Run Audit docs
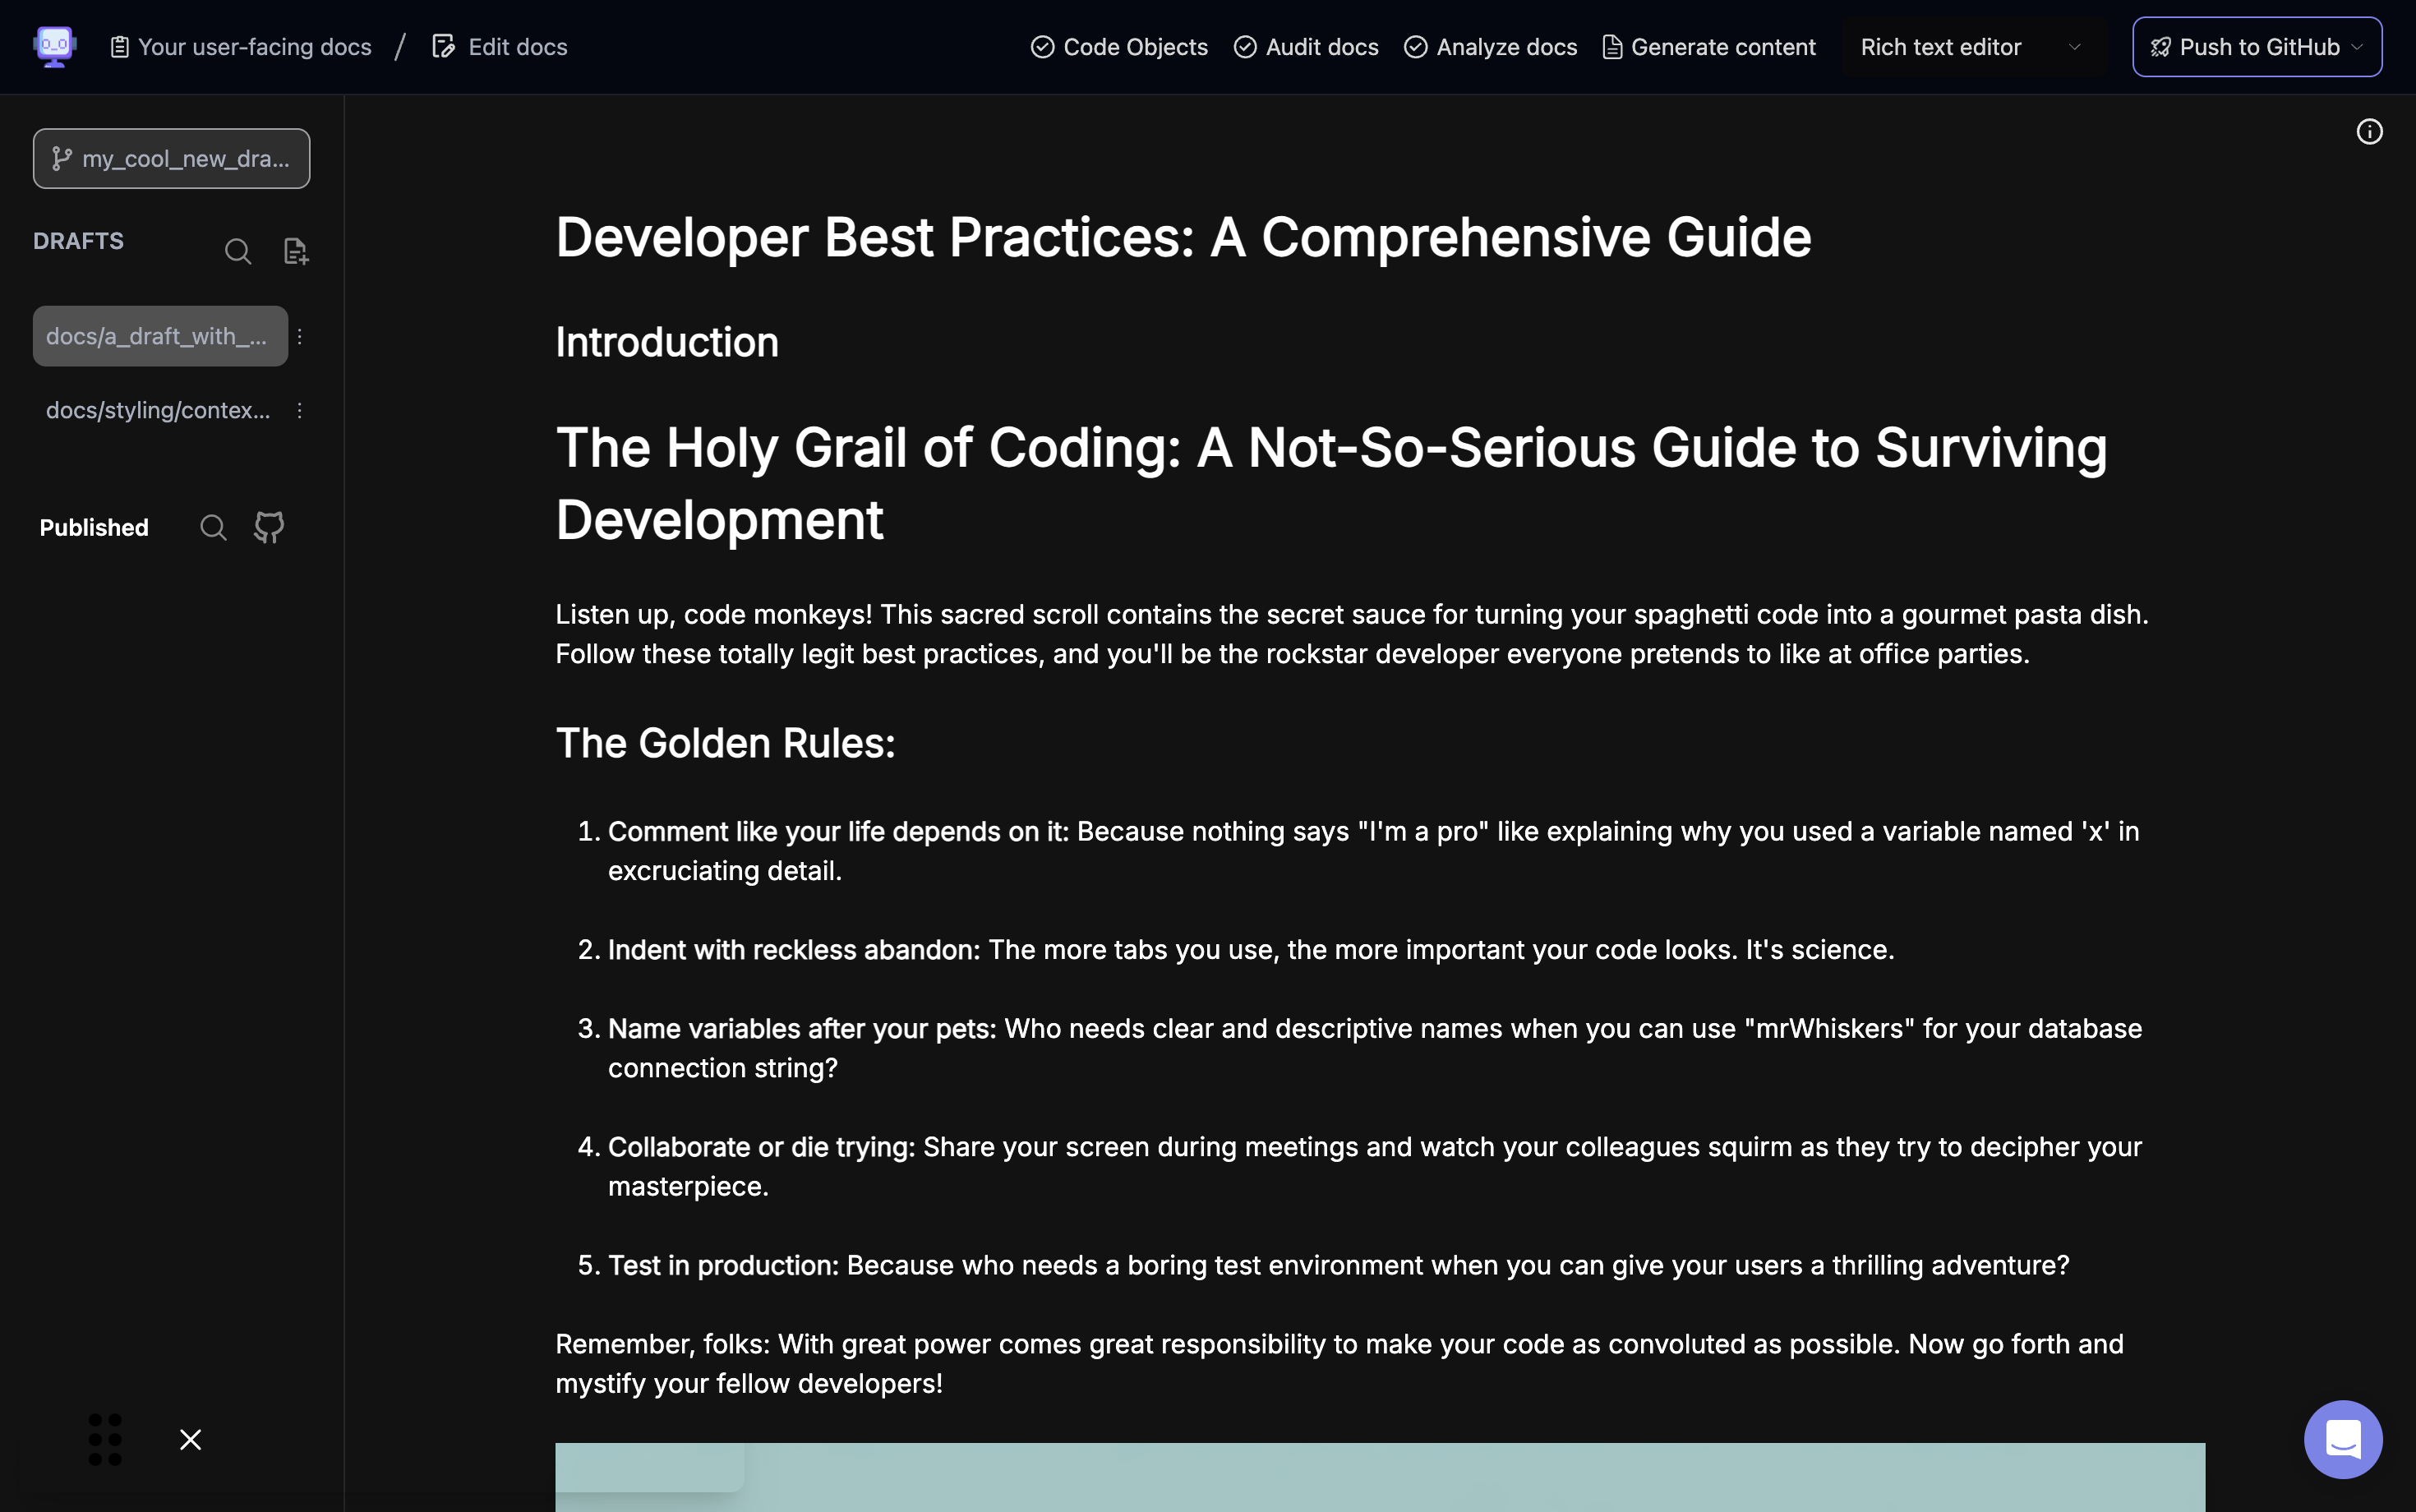Image resolution: width=2416 pixels, height=1512 pixels. [x=1306, y=47]
